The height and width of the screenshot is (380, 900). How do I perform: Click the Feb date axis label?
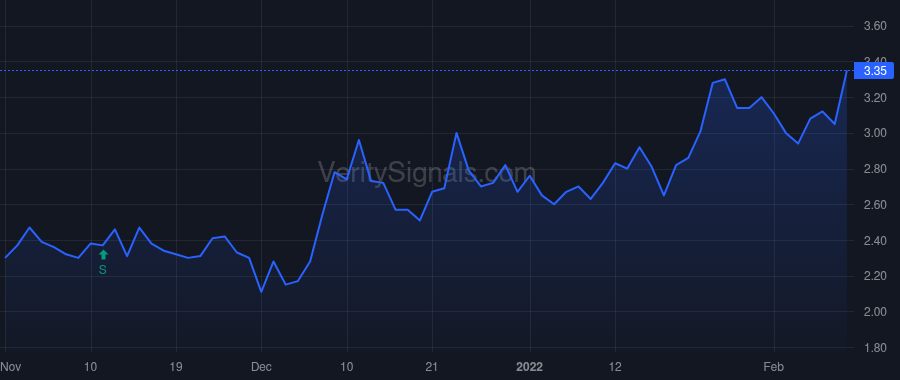[774, 367]
